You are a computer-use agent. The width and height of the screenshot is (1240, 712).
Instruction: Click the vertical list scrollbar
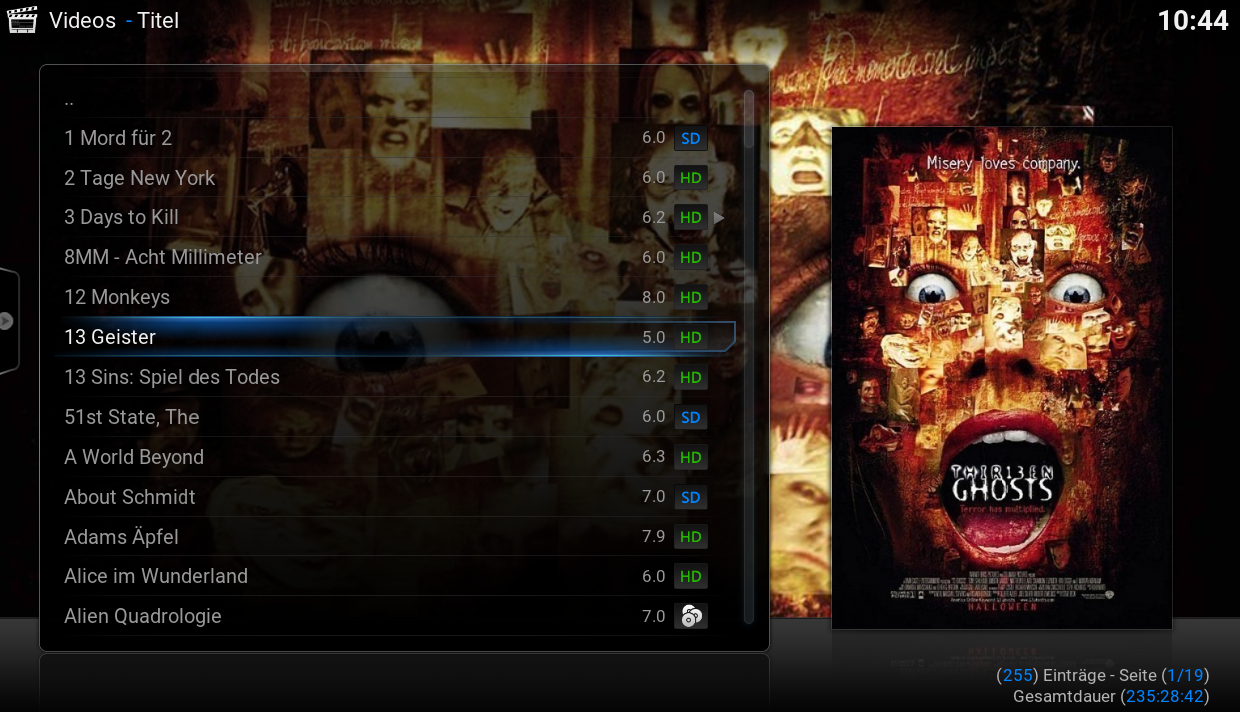coord(749,357)
